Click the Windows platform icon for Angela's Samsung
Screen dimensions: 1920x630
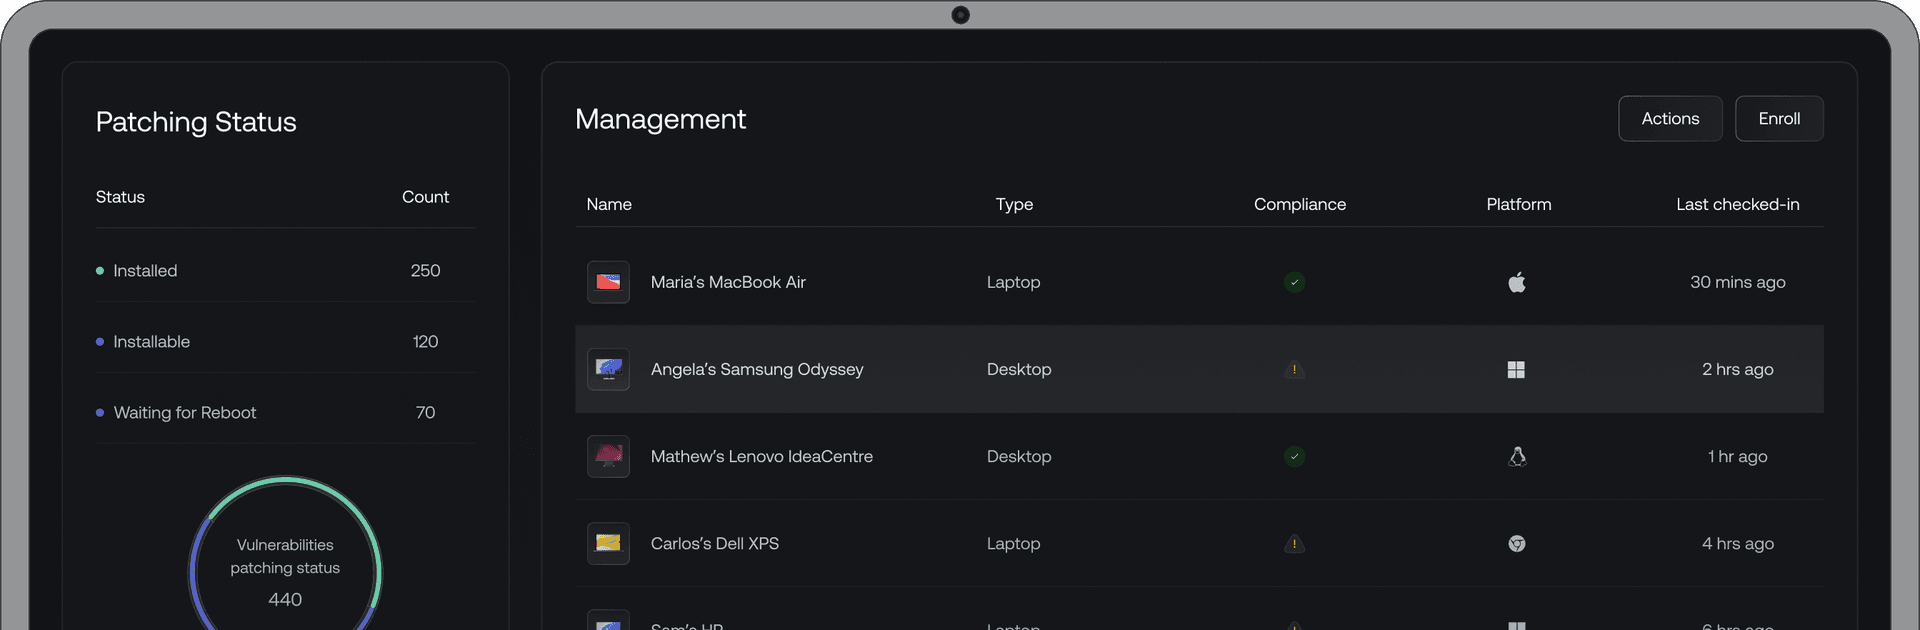coord(1516,370)
